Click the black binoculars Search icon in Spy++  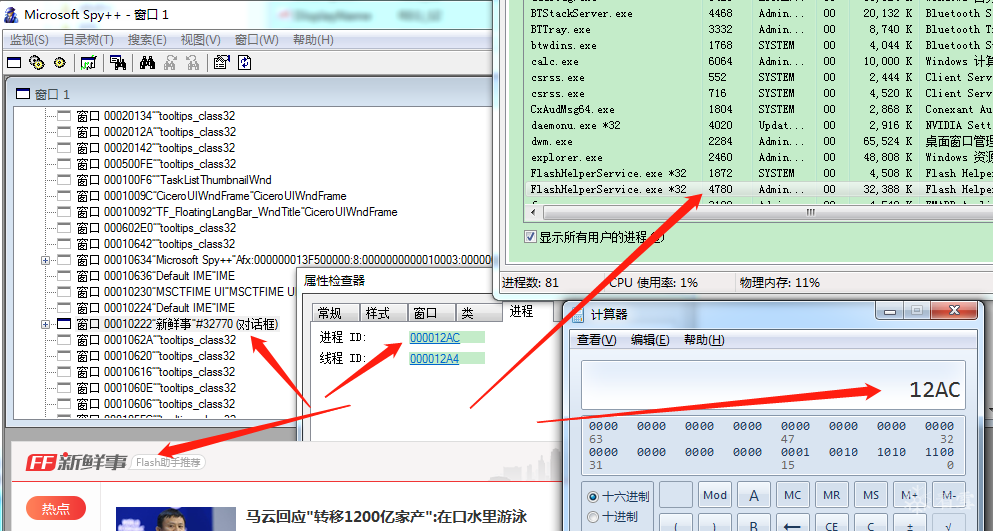point(148,62)
